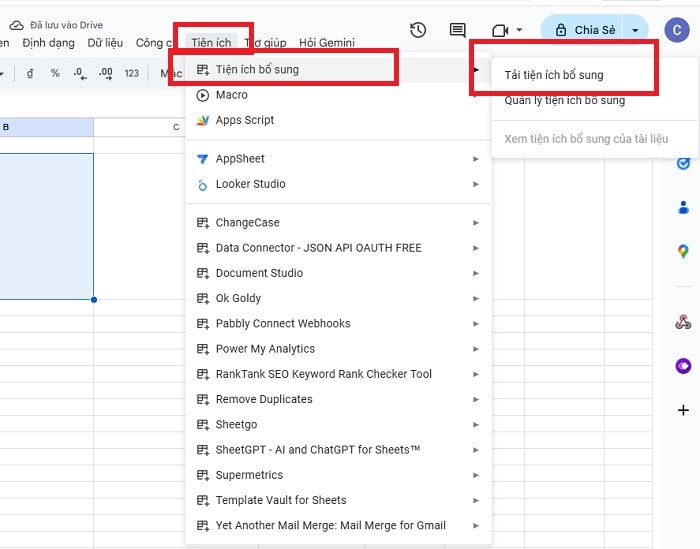Click Sheetgo add-on icon
The image size is (700, 549).
[203, 424]
